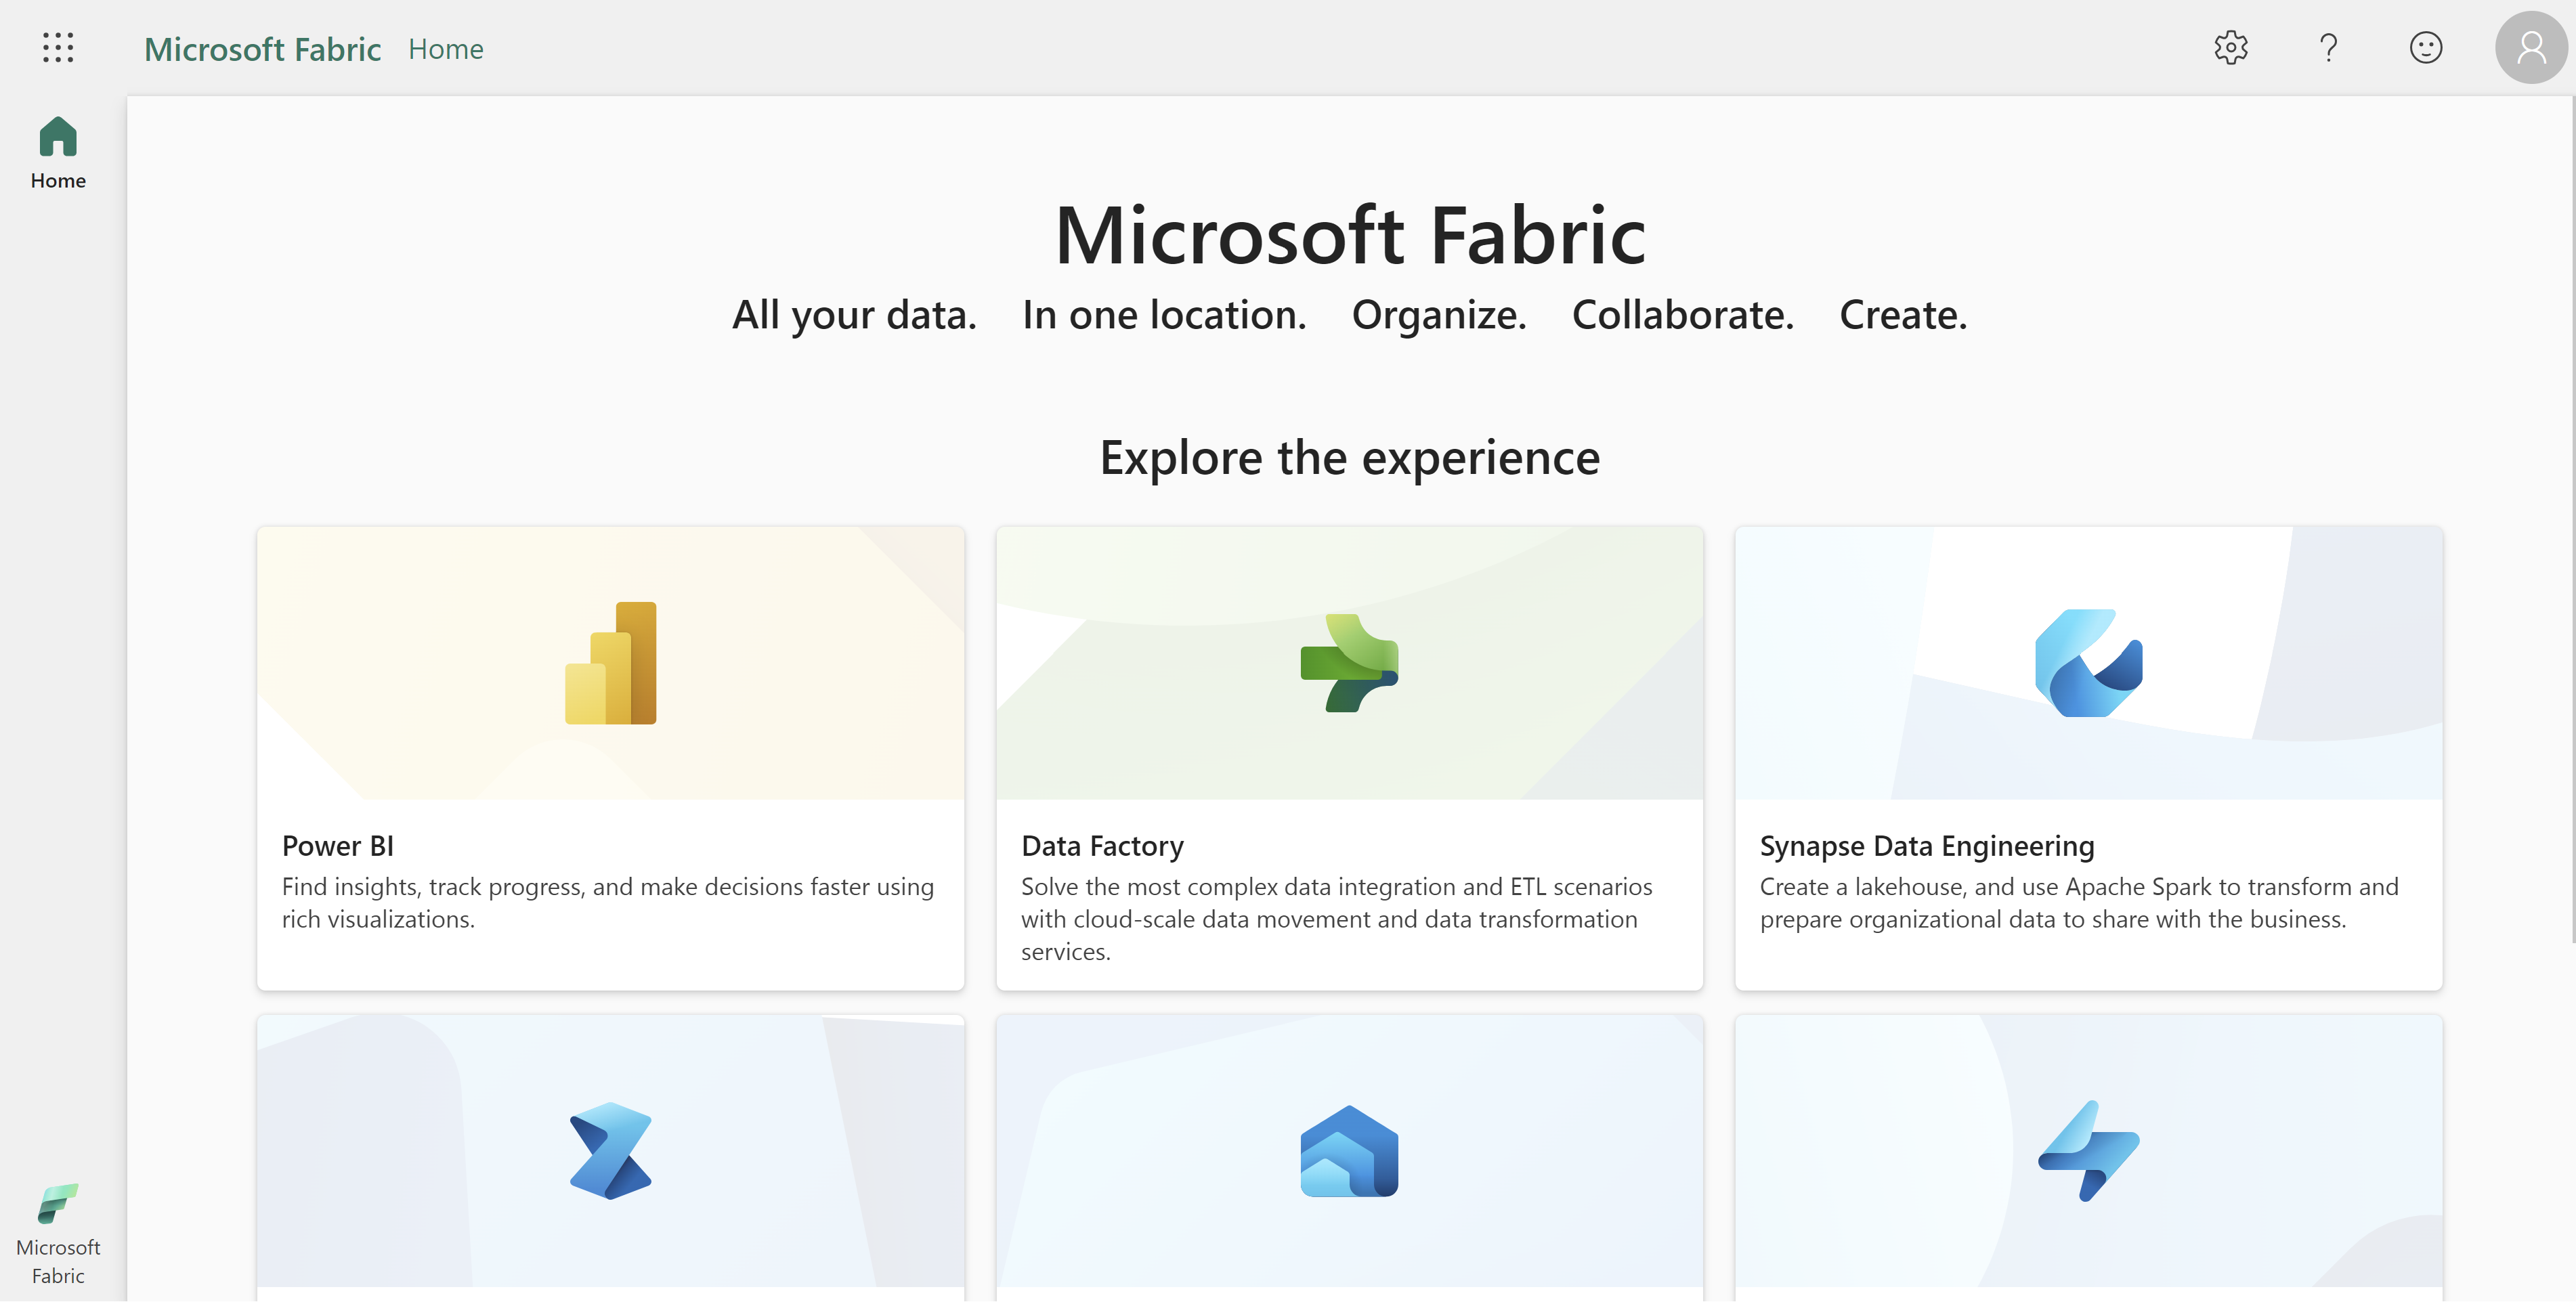The width and height of the screenshot is (2576, 1302).
Task: Click the Power BI bar chart icon
Action: pyautogui.click(x=611, y=663)
